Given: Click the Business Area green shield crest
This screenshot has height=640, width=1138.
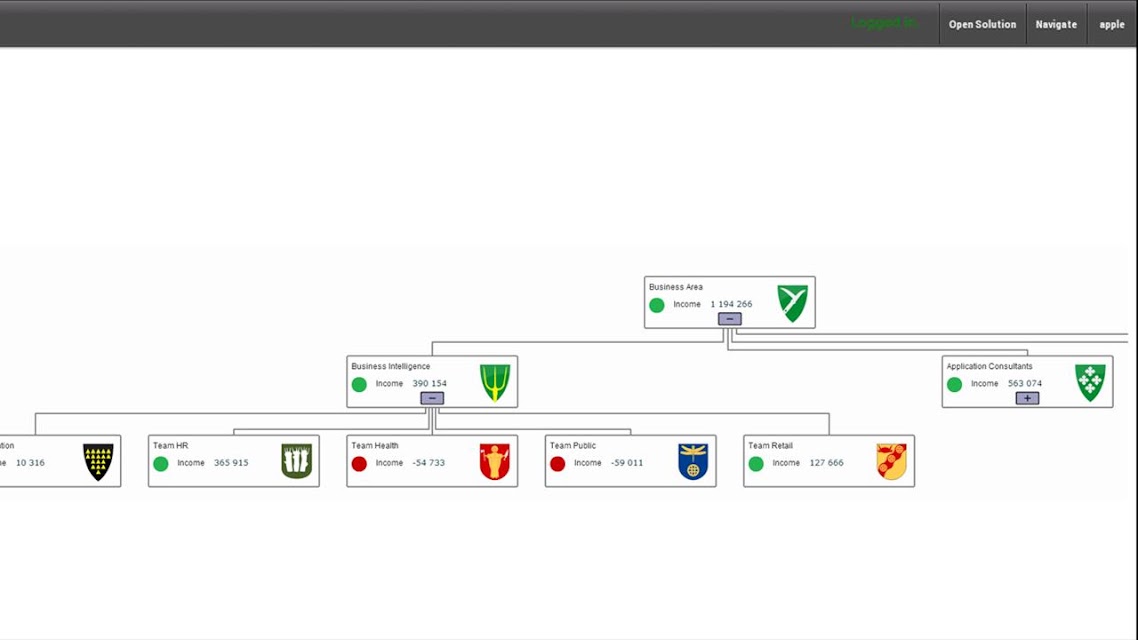Looking at the screenshot, I should click(792, 303).
